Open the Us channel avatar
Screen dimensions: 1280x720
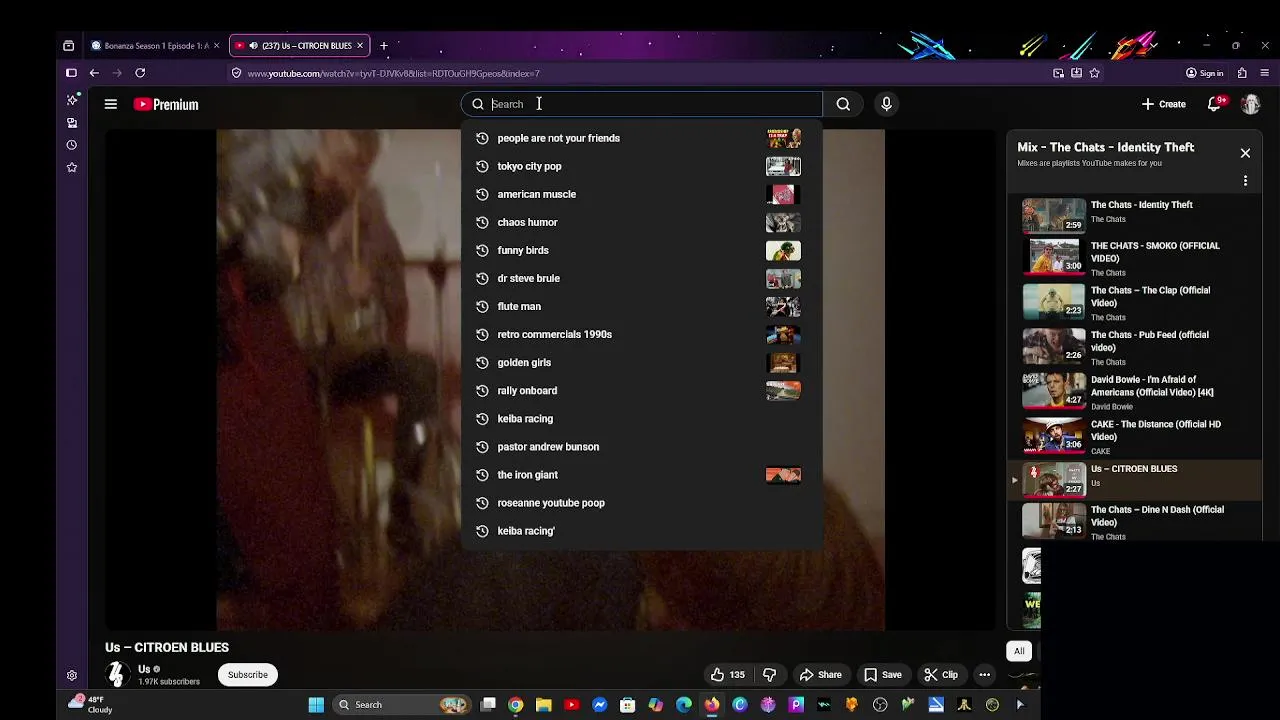pos(117,675)
